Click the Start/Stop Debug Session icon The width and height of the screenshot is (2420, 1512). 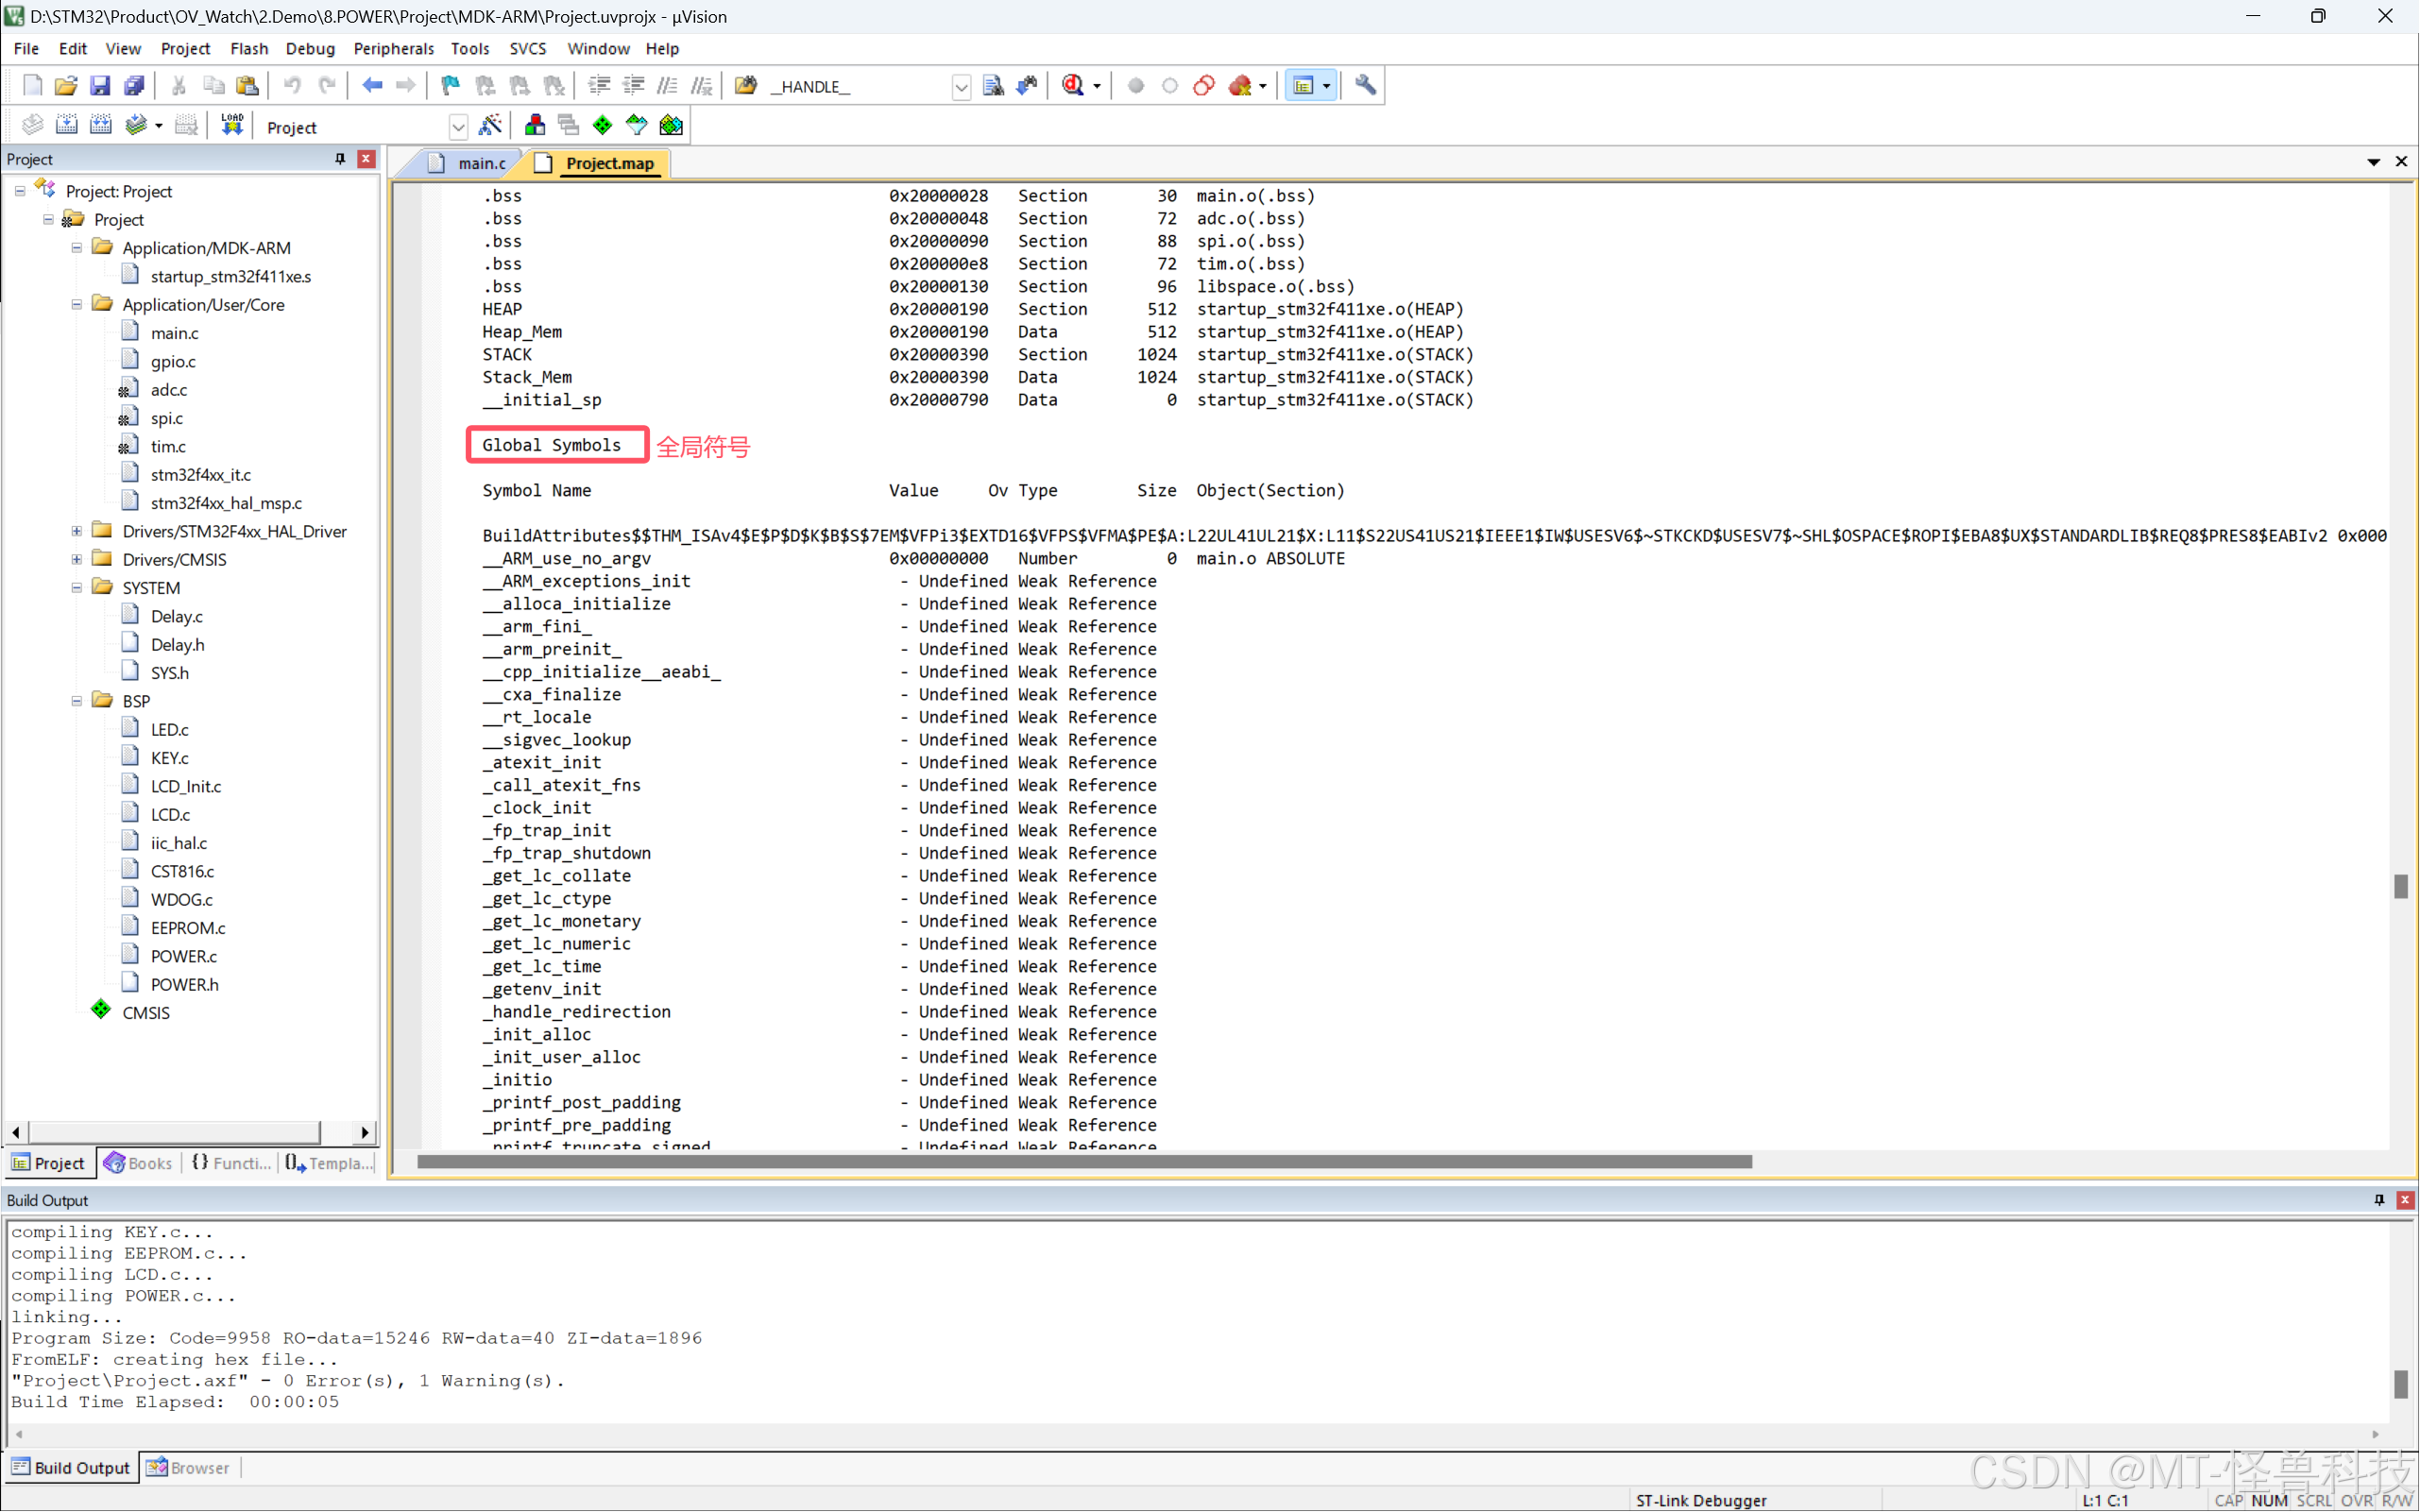click(1074, 86)
